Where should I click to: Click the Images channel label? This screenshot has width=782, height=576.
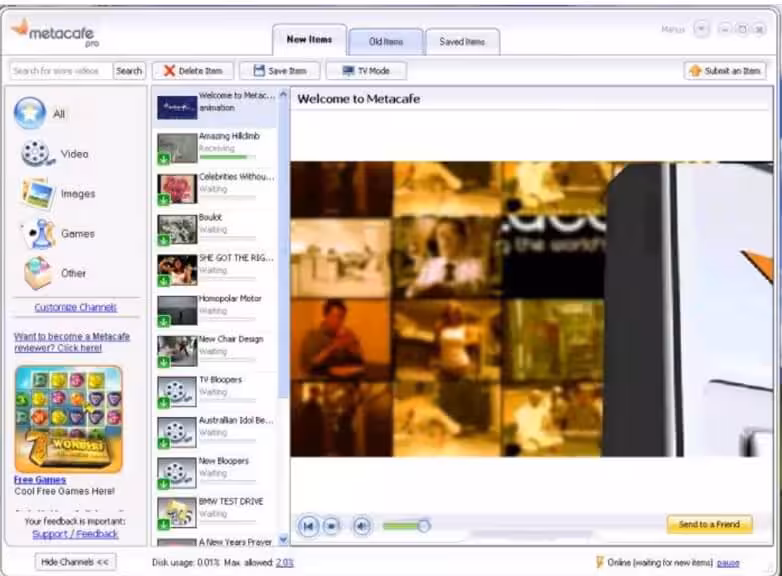coord(78,194)
